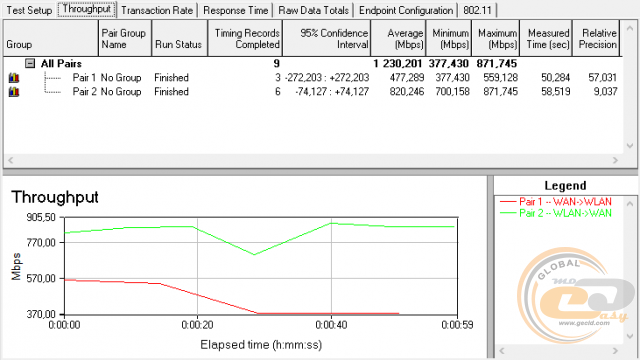Click Pair 1 average value 477,289

[x=407, y=78]
